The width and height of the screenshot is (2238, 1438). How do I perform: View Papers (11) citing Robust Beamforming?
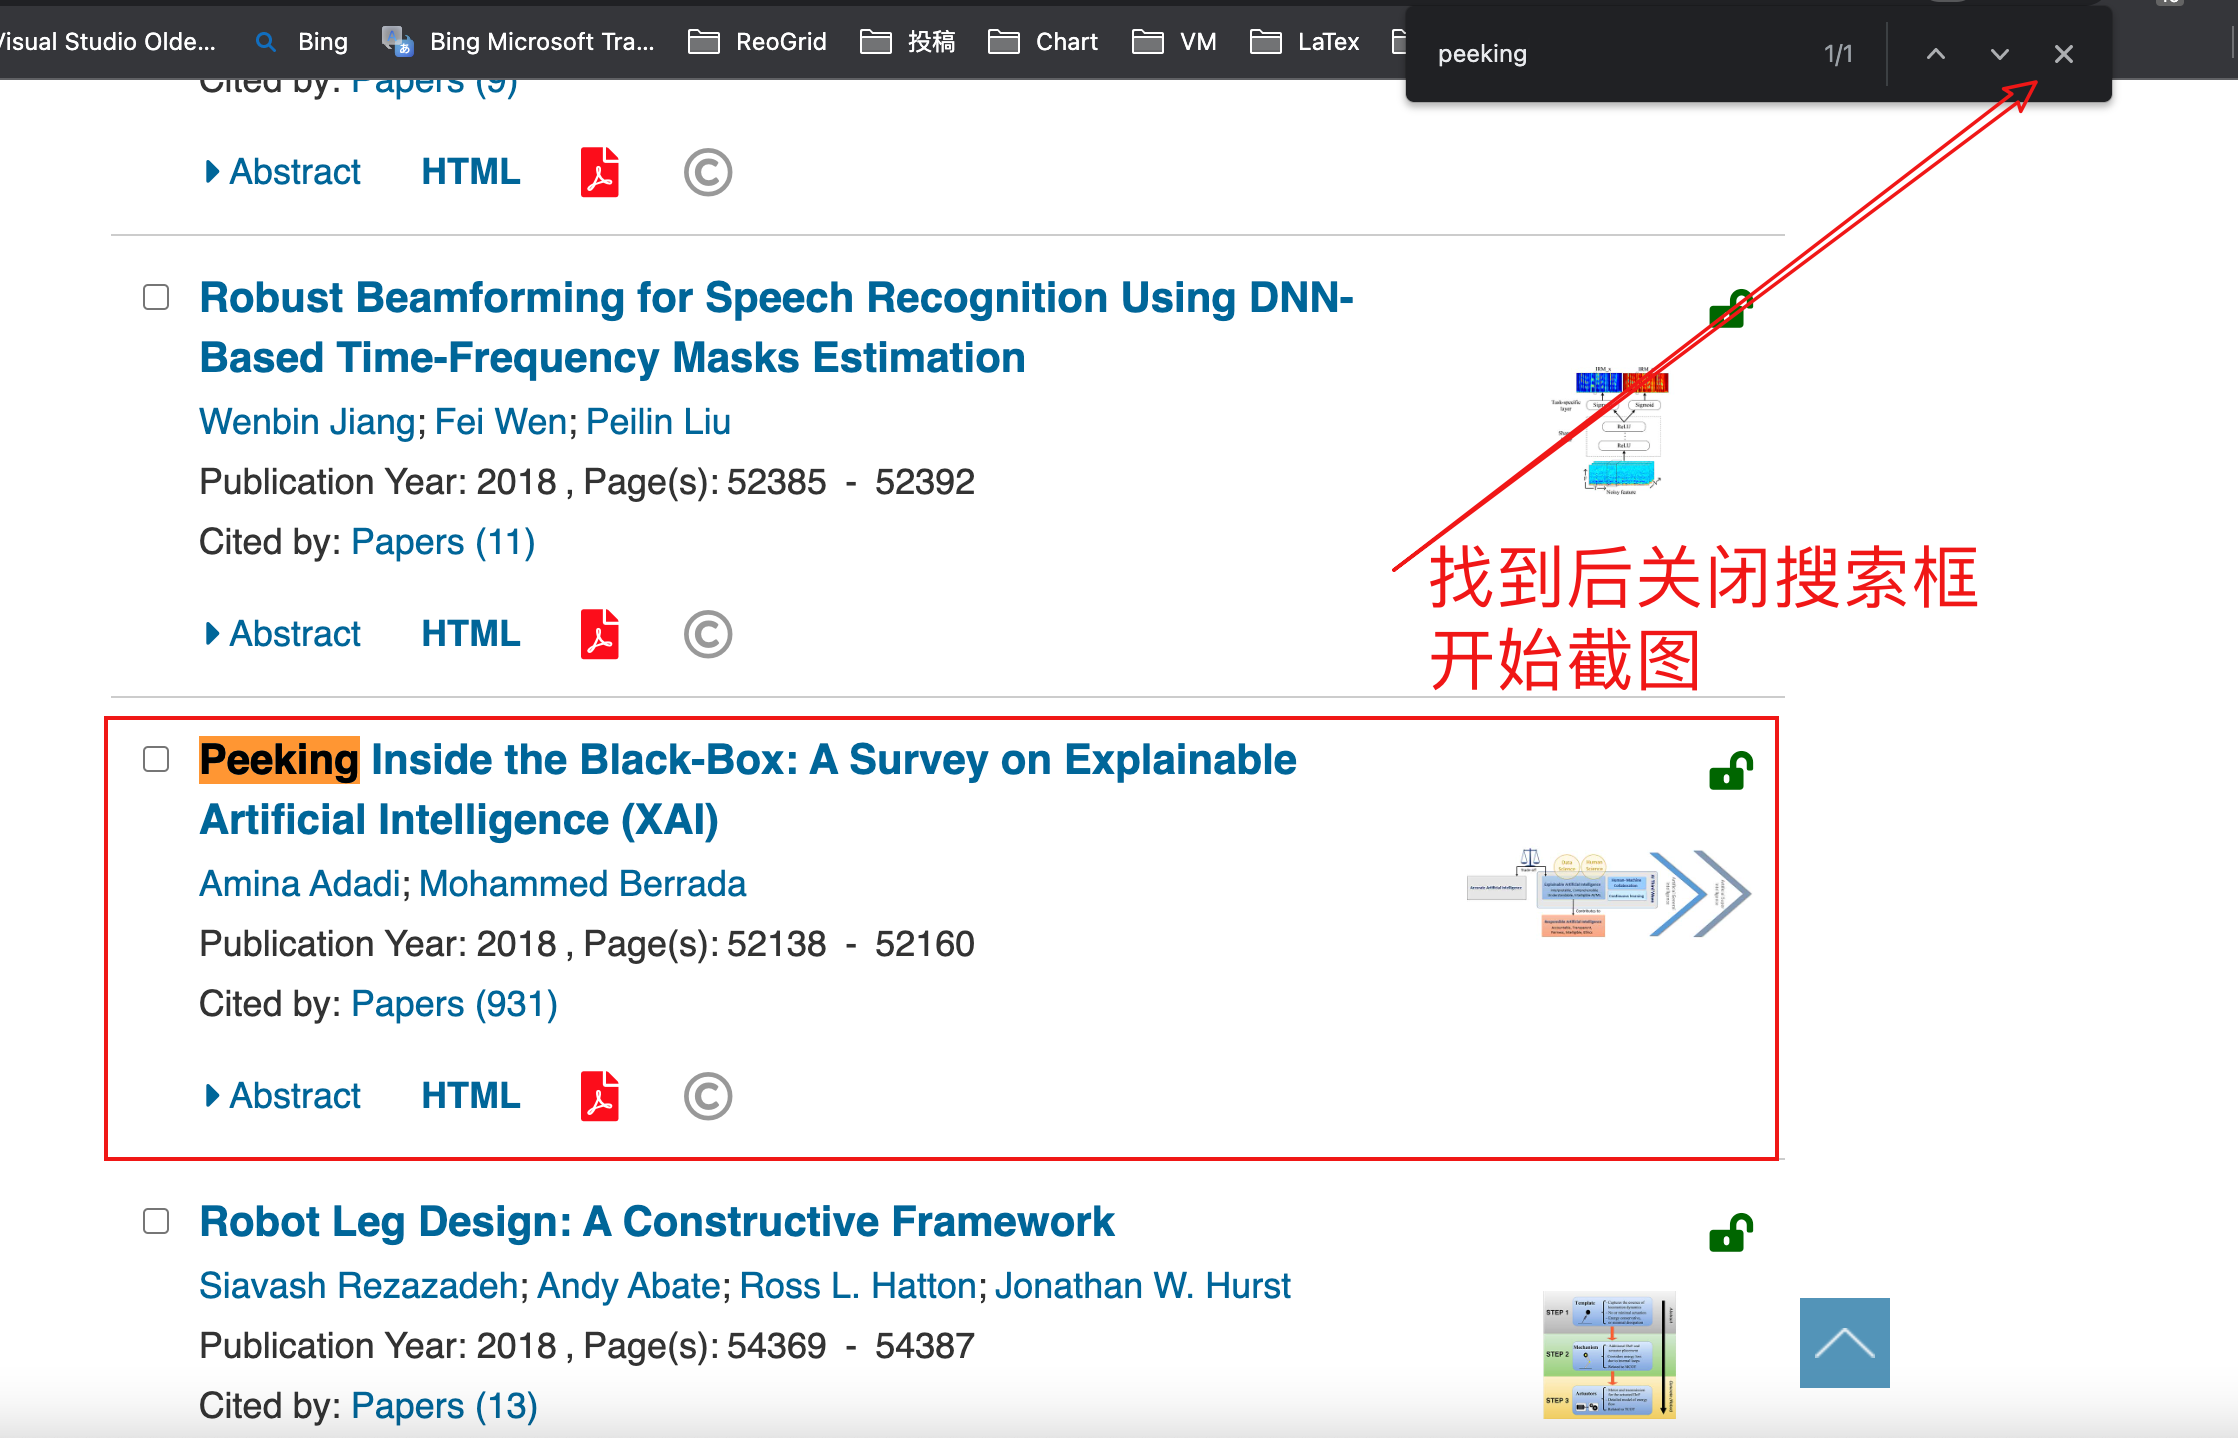tap(443, 542)
